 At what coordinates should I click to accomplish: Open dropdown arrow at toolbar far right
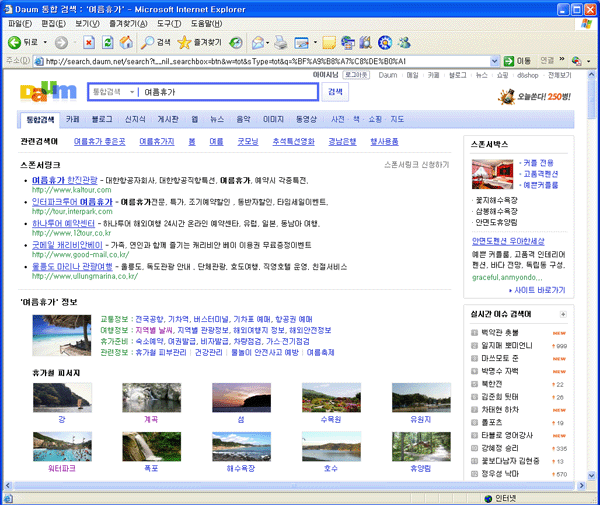point(589,61)
